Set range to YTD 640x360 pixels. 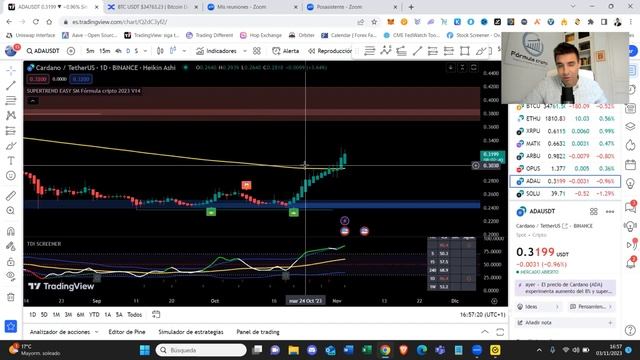pyautogui.click(x=94, y=315)
